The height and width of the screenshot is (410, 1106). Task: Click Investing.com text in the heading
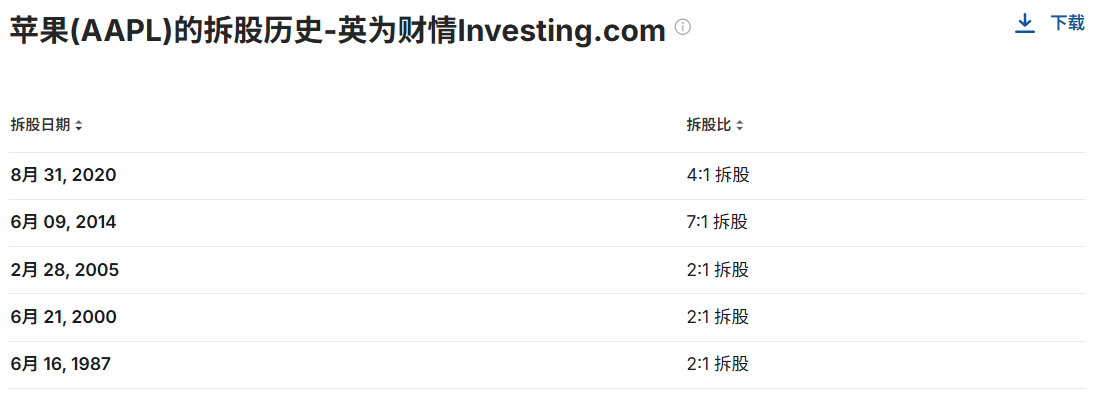tap(561, 30)
